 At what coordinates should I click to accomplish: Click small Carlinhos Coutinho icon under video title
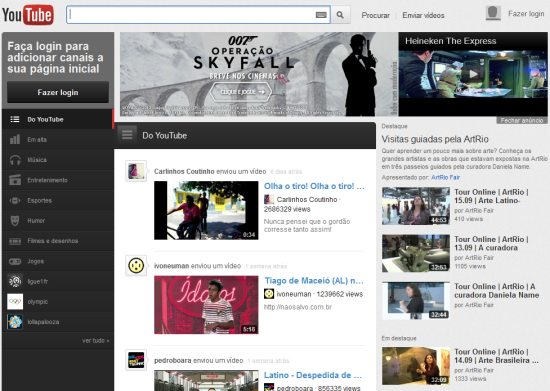click(x=269, y=200)
